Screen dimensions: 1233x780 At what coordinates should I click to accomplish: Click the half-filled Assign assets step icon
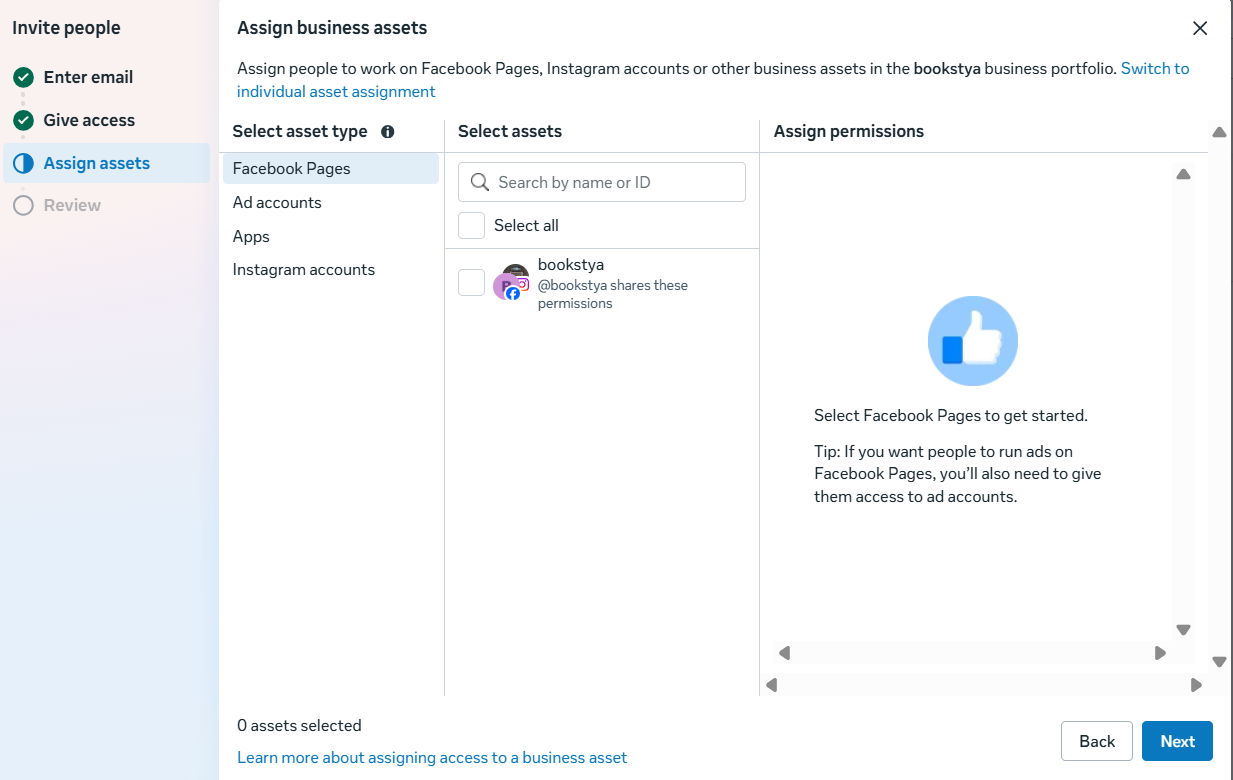[23, 163]
